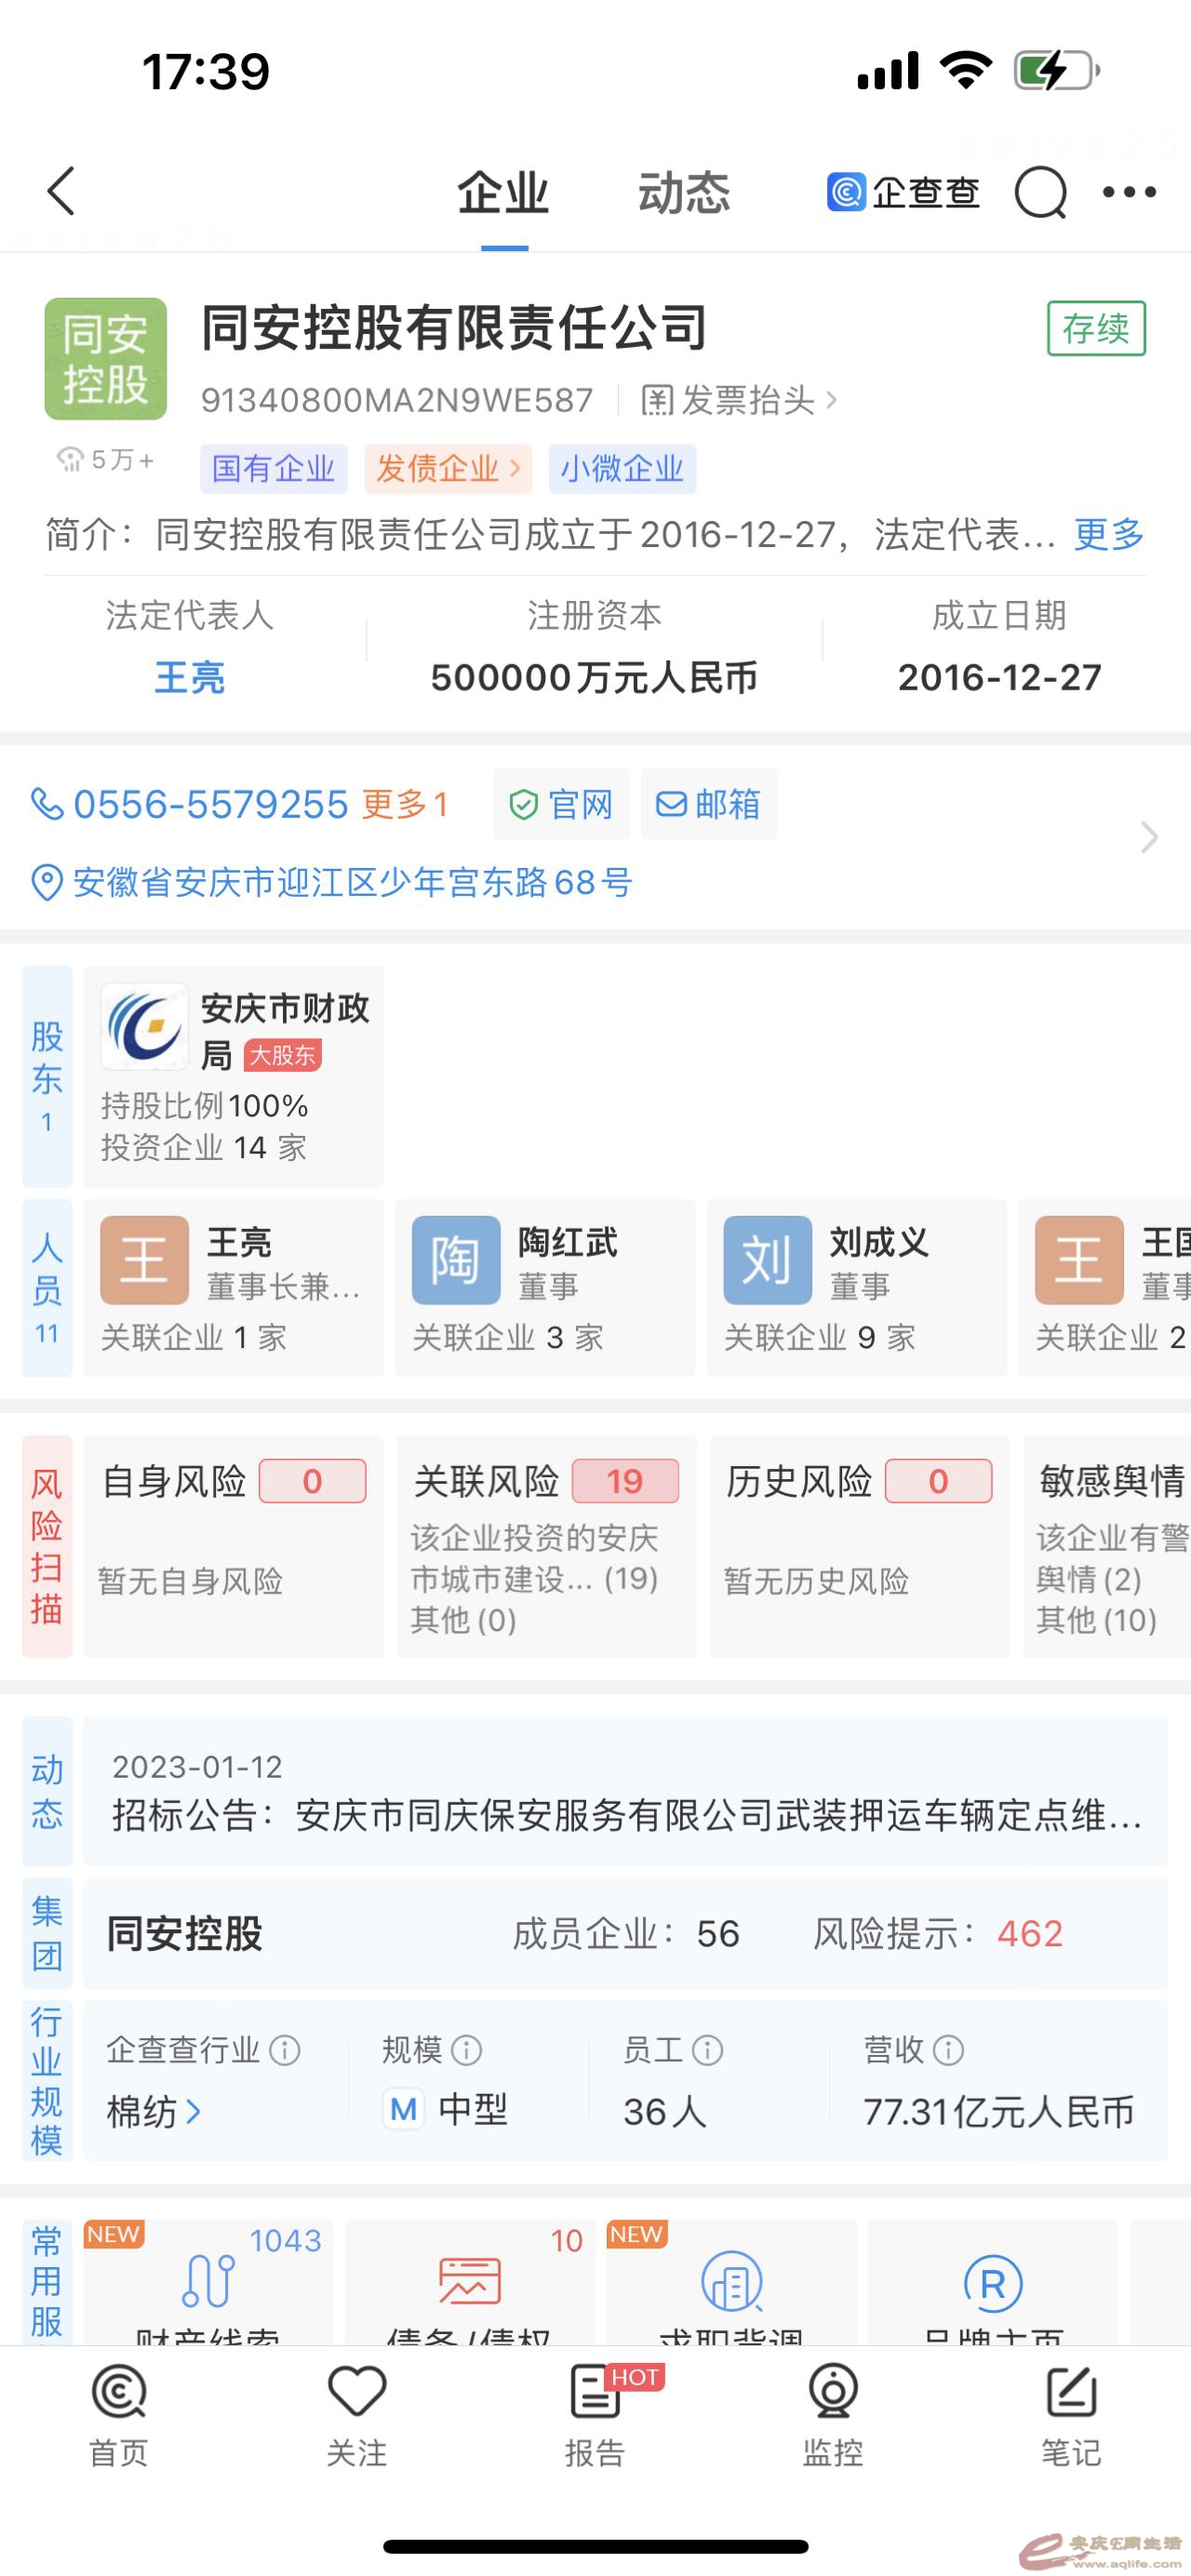Tap the 邮箱 button
1191x2576 pixels.
(708, 804)
